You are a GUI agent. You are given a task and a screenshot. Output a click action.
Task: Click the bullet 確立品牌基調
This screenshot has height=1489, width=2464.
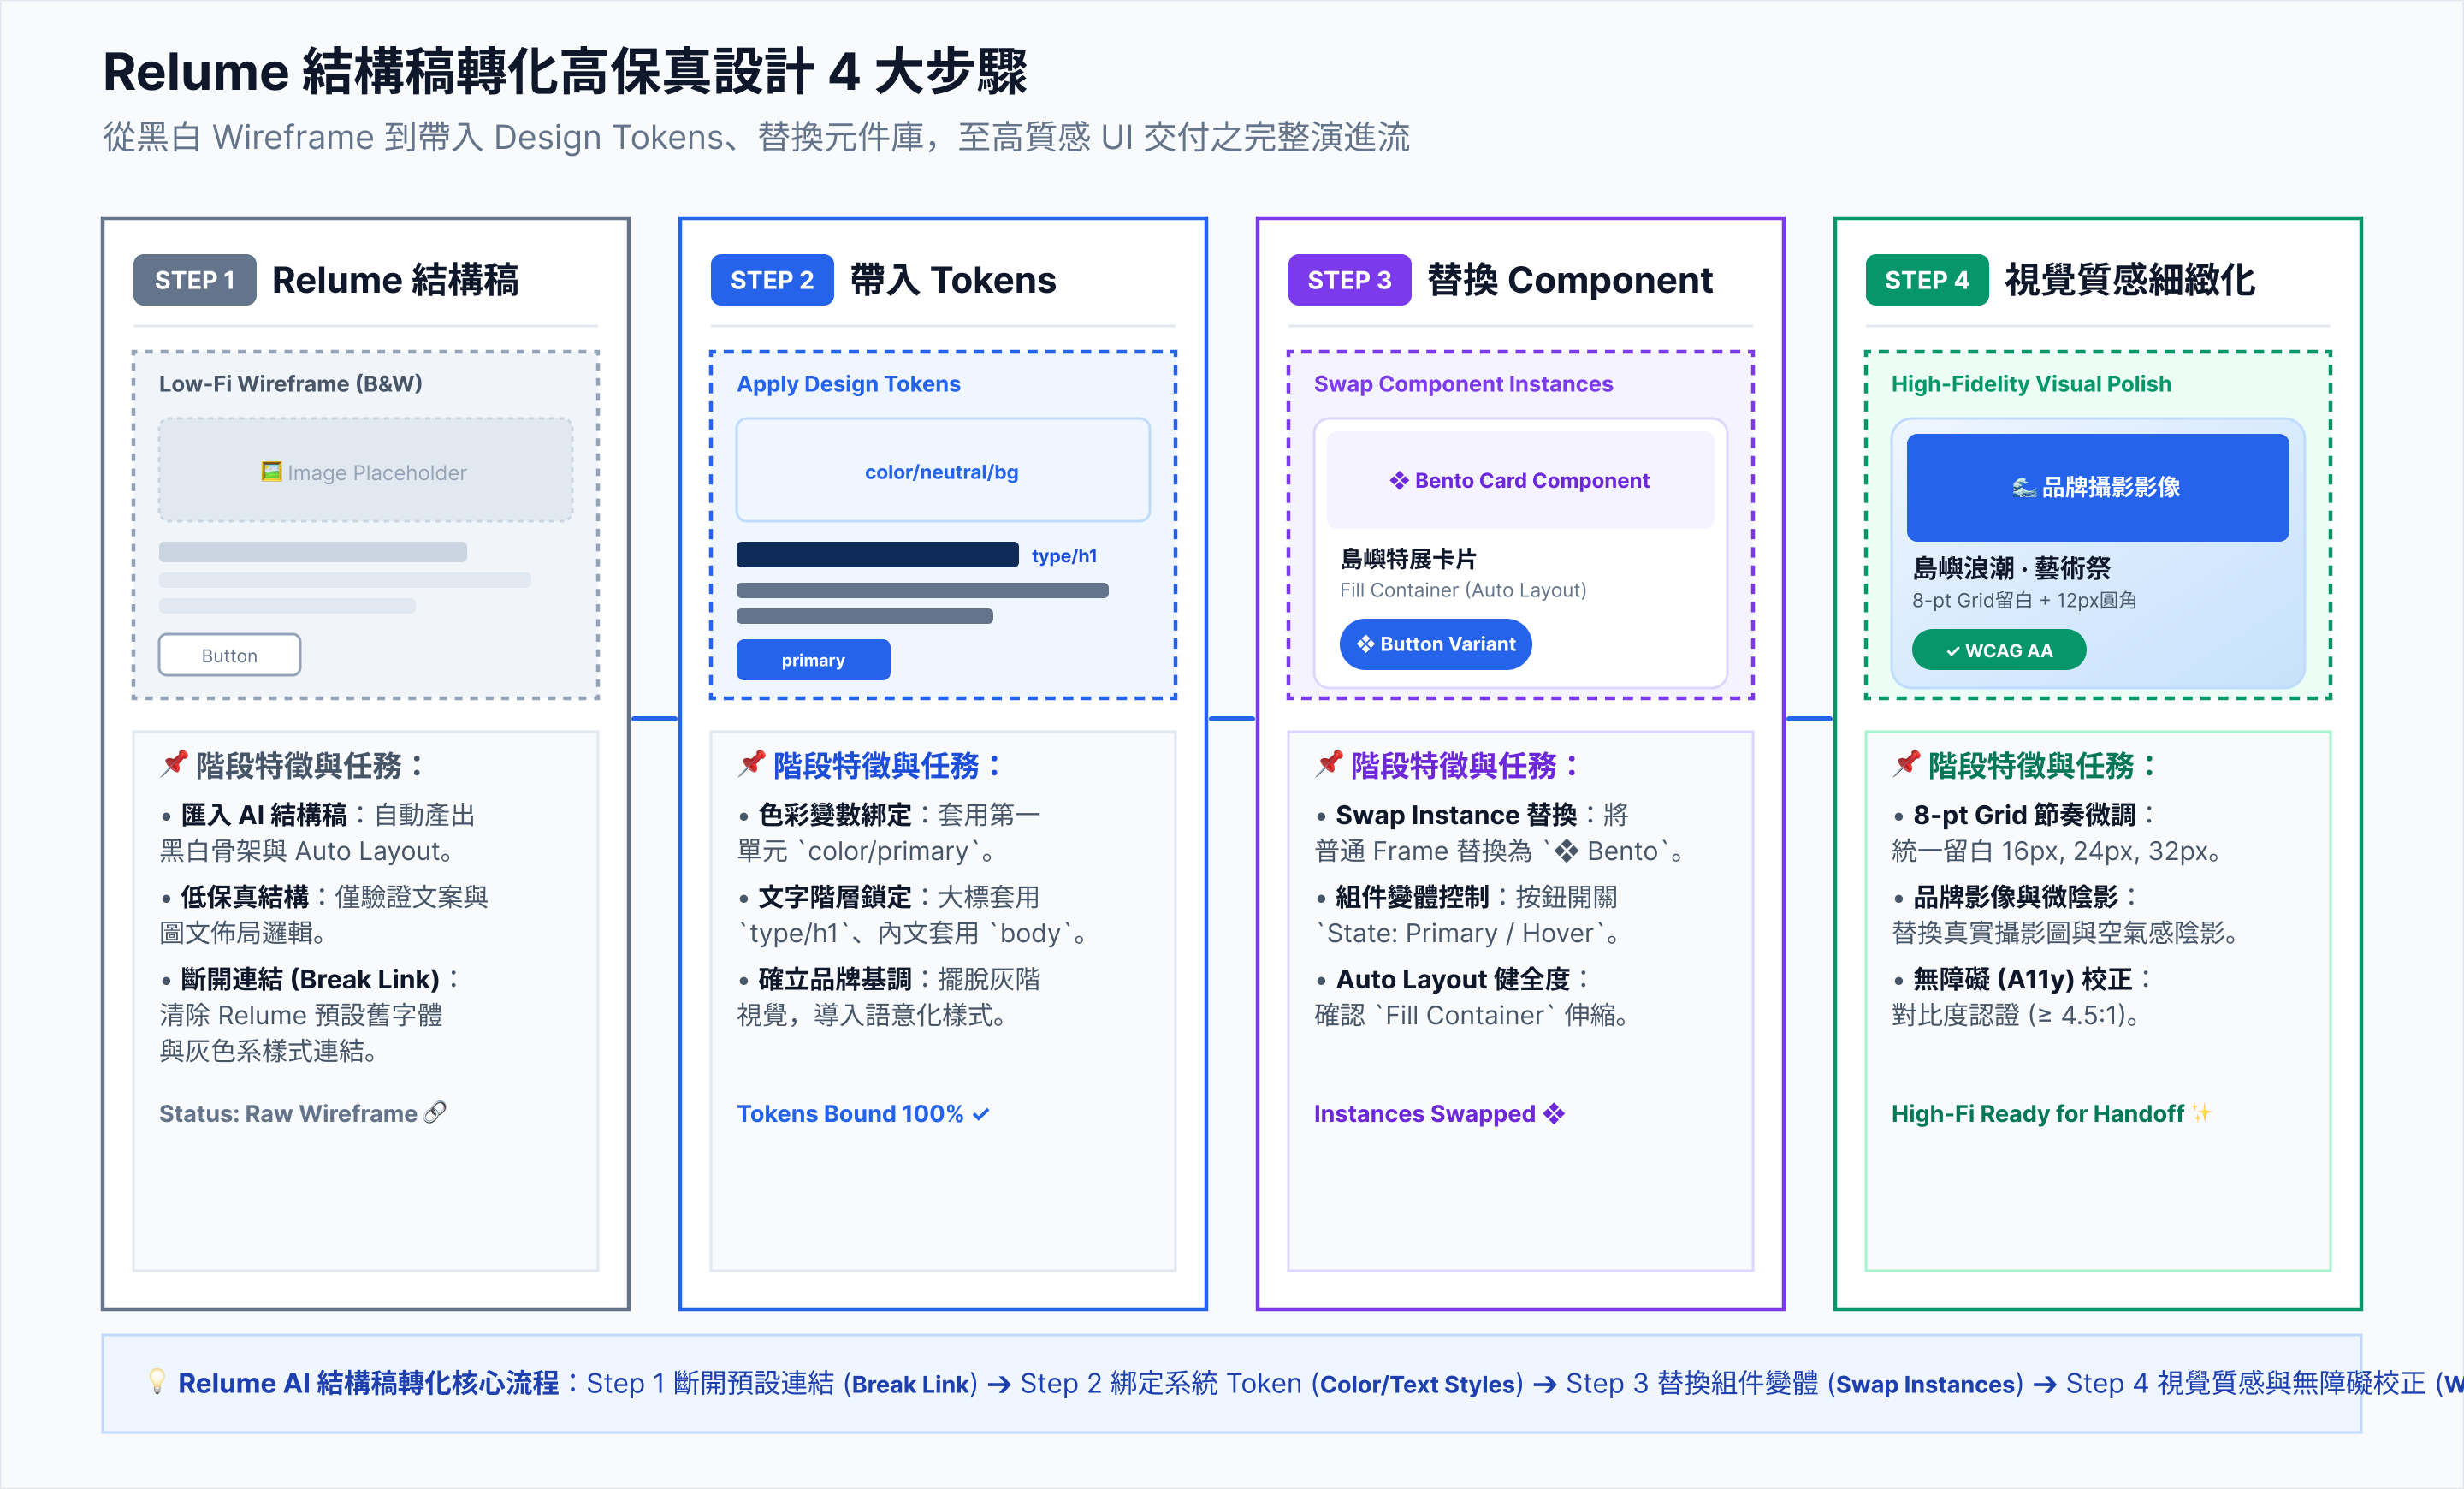pyautogui.click(x=834, y=979)
